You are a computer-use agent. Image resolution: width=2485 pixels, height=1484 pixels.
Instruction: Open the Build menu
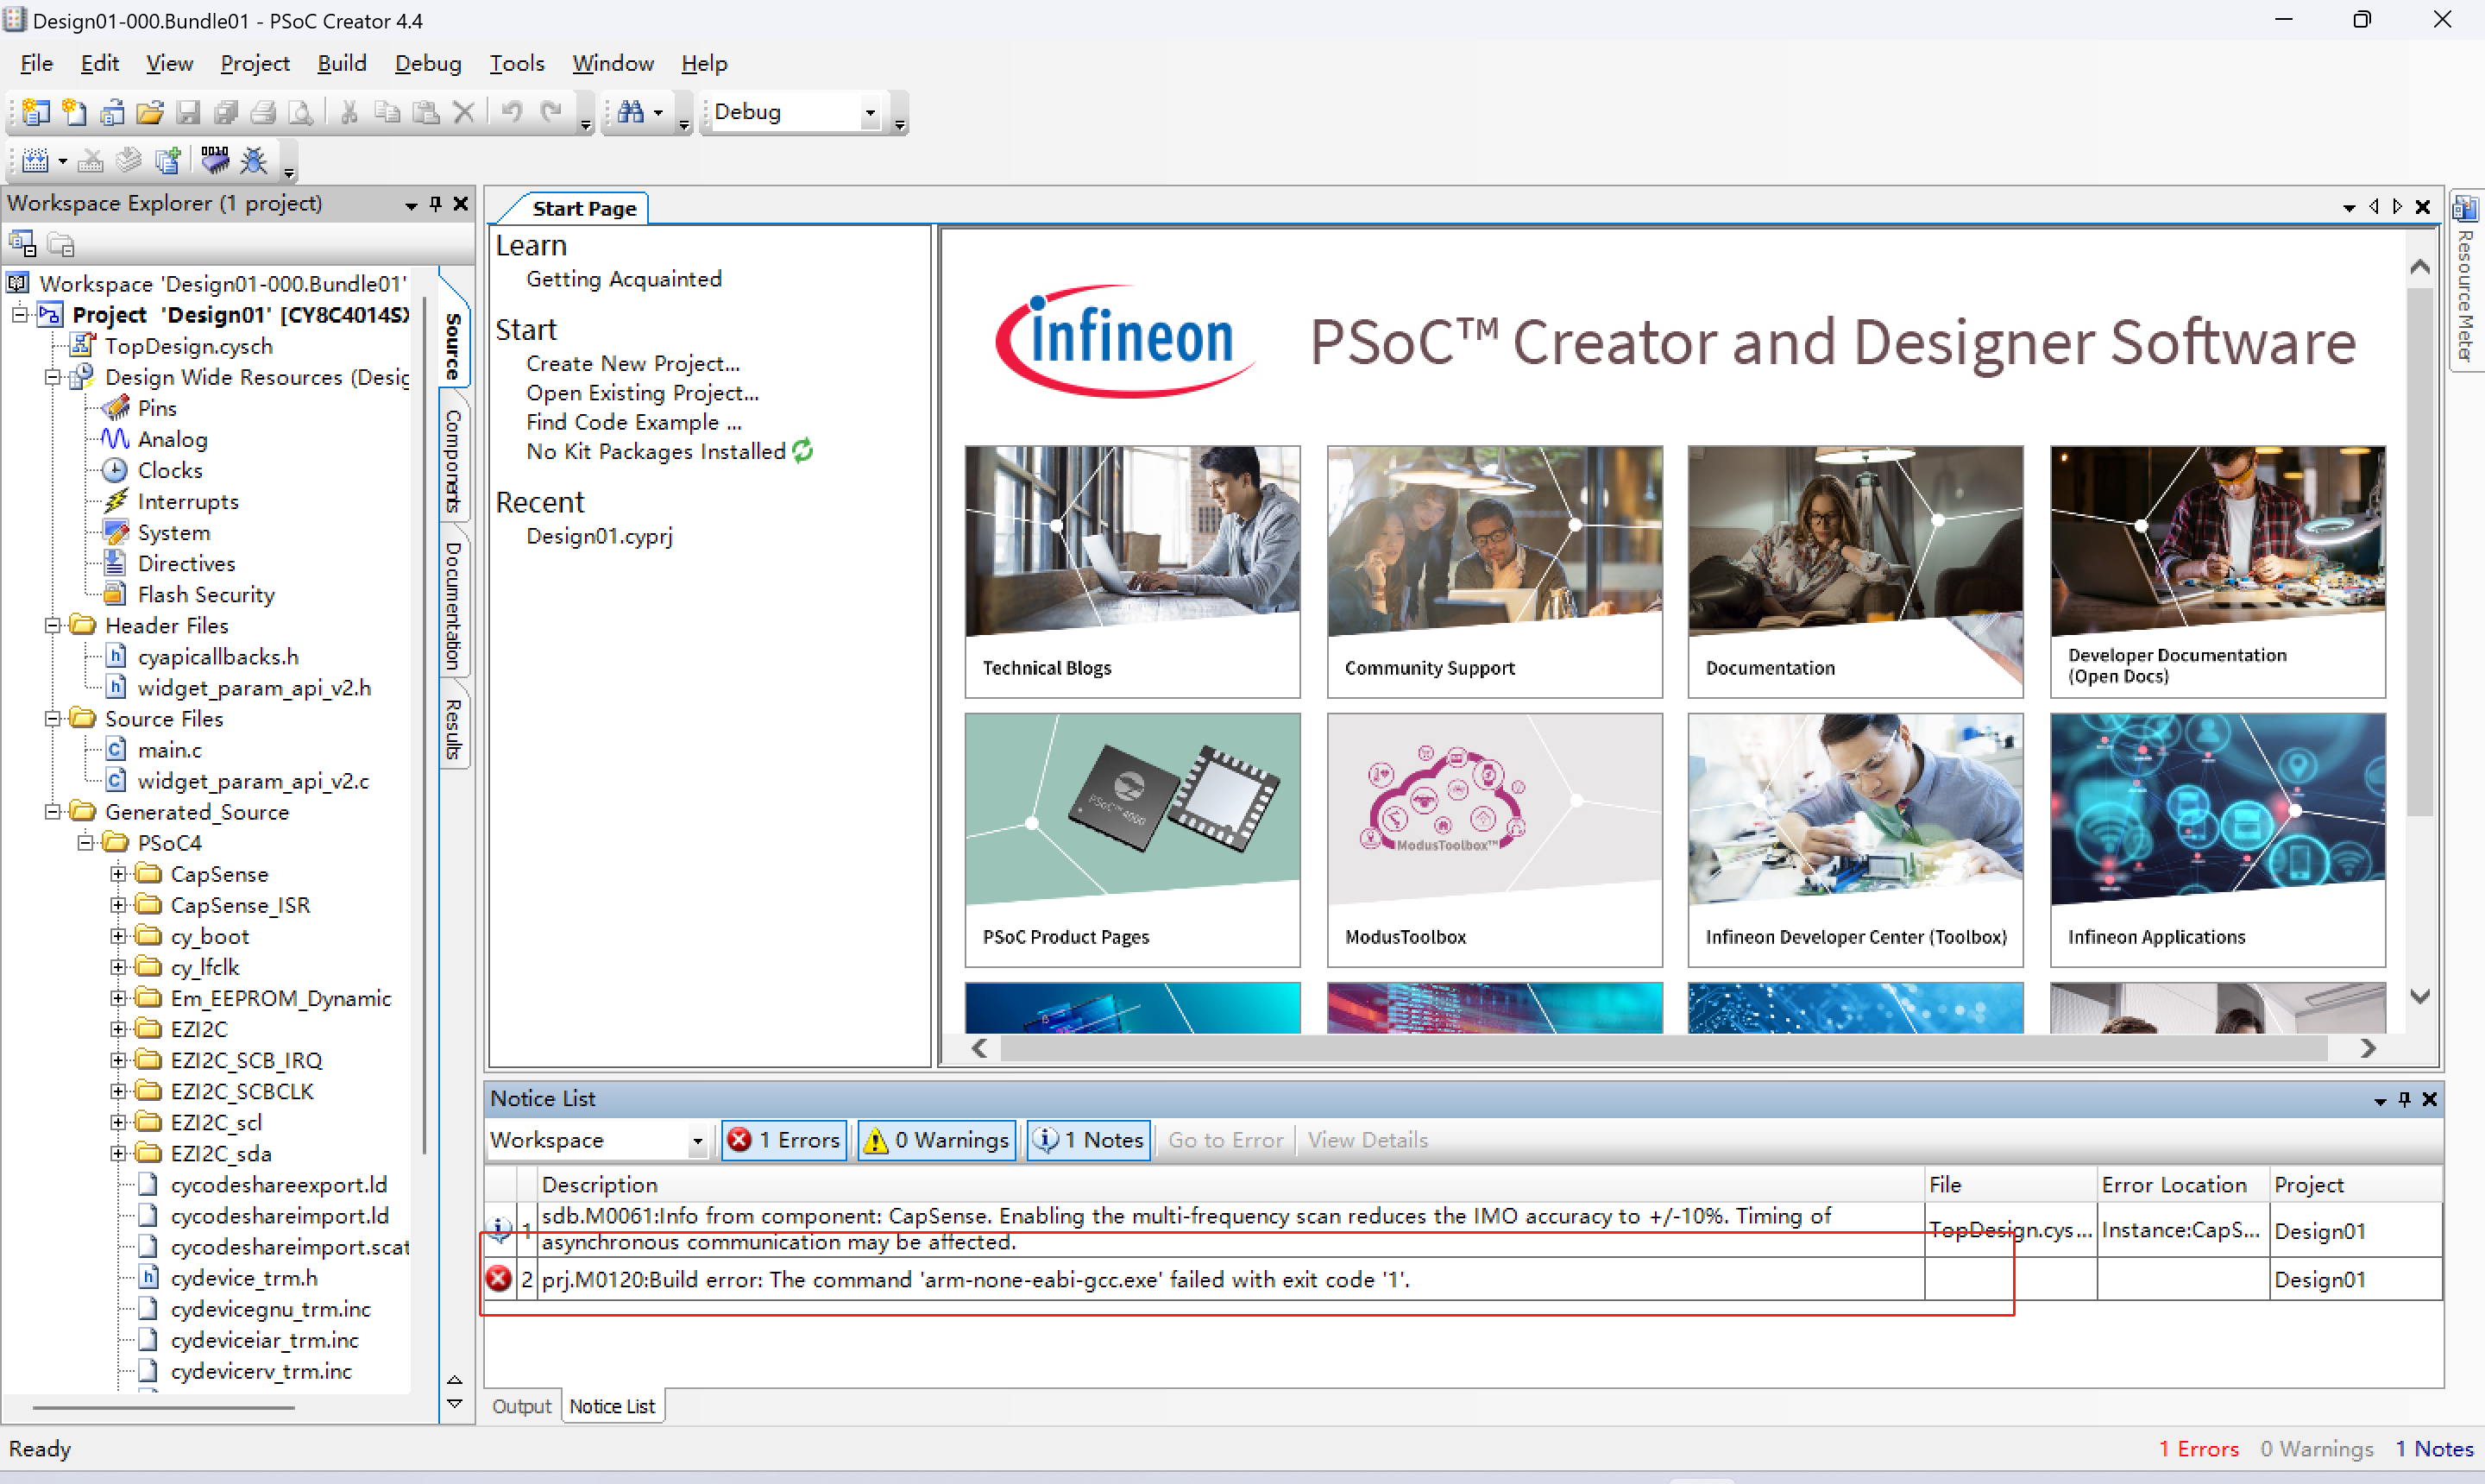[341, 63]
